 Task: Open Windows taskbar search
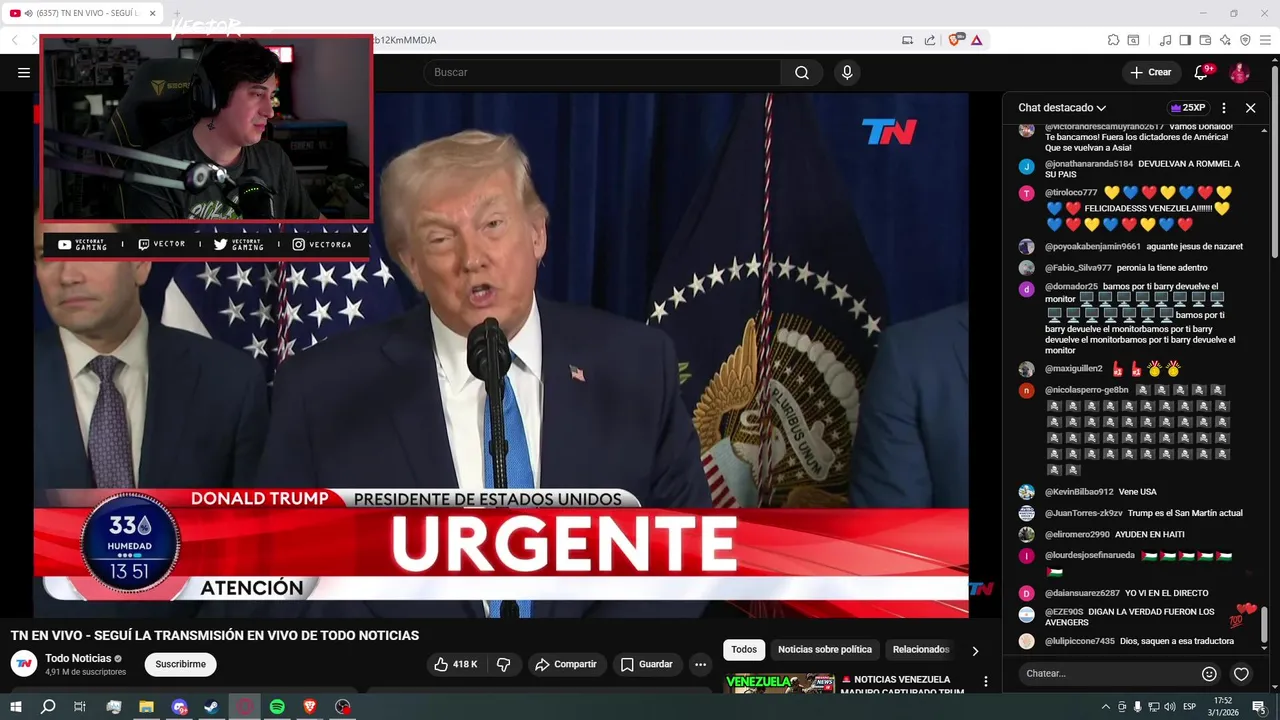(x=48, y=707)
